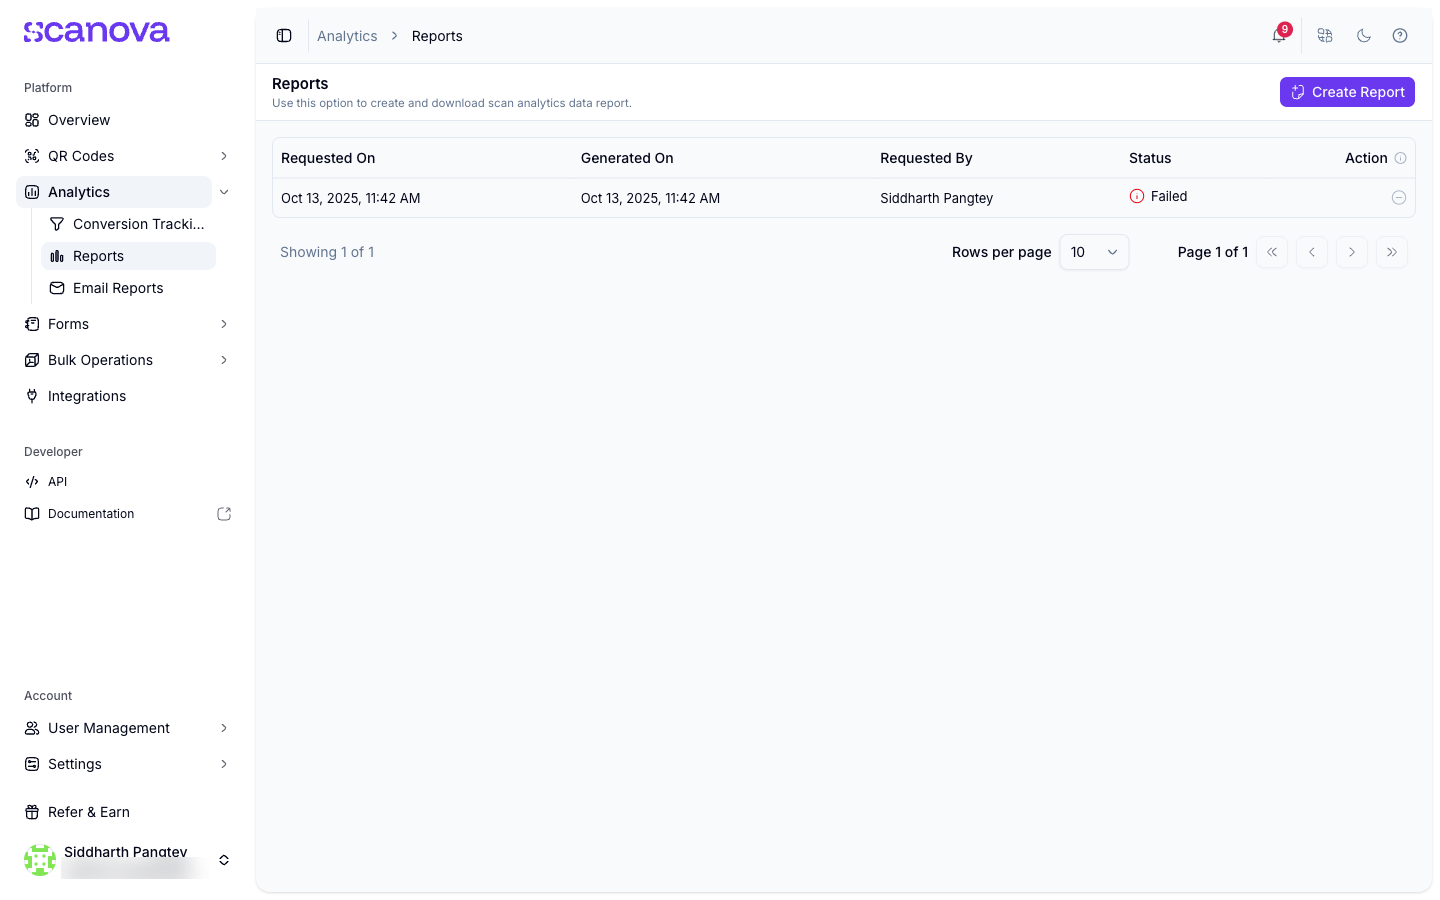Select Email Reports menu item

click(128, 288)
